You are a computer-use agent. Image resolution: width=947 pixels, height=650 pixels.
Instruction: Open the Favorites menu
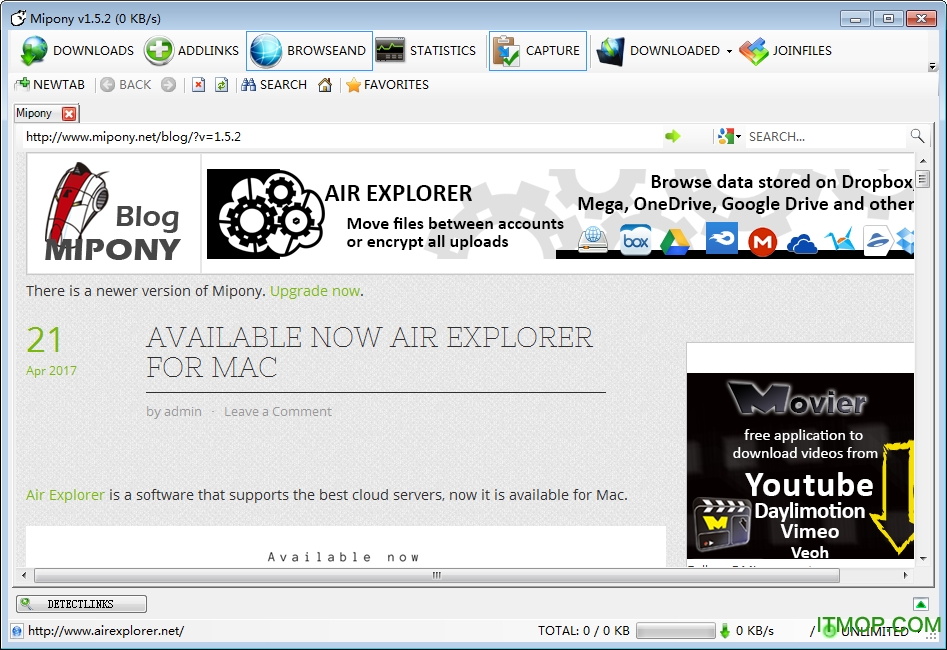click(387, 85)
